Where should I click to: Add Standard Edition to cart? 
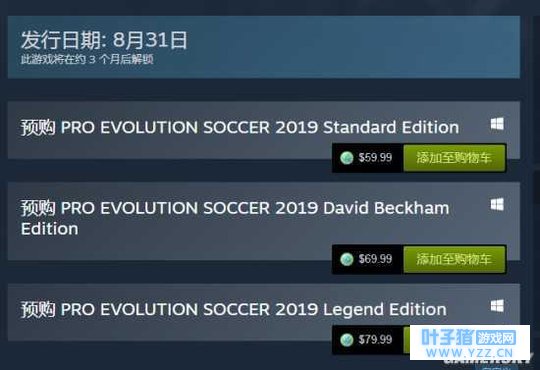[454, 158]
